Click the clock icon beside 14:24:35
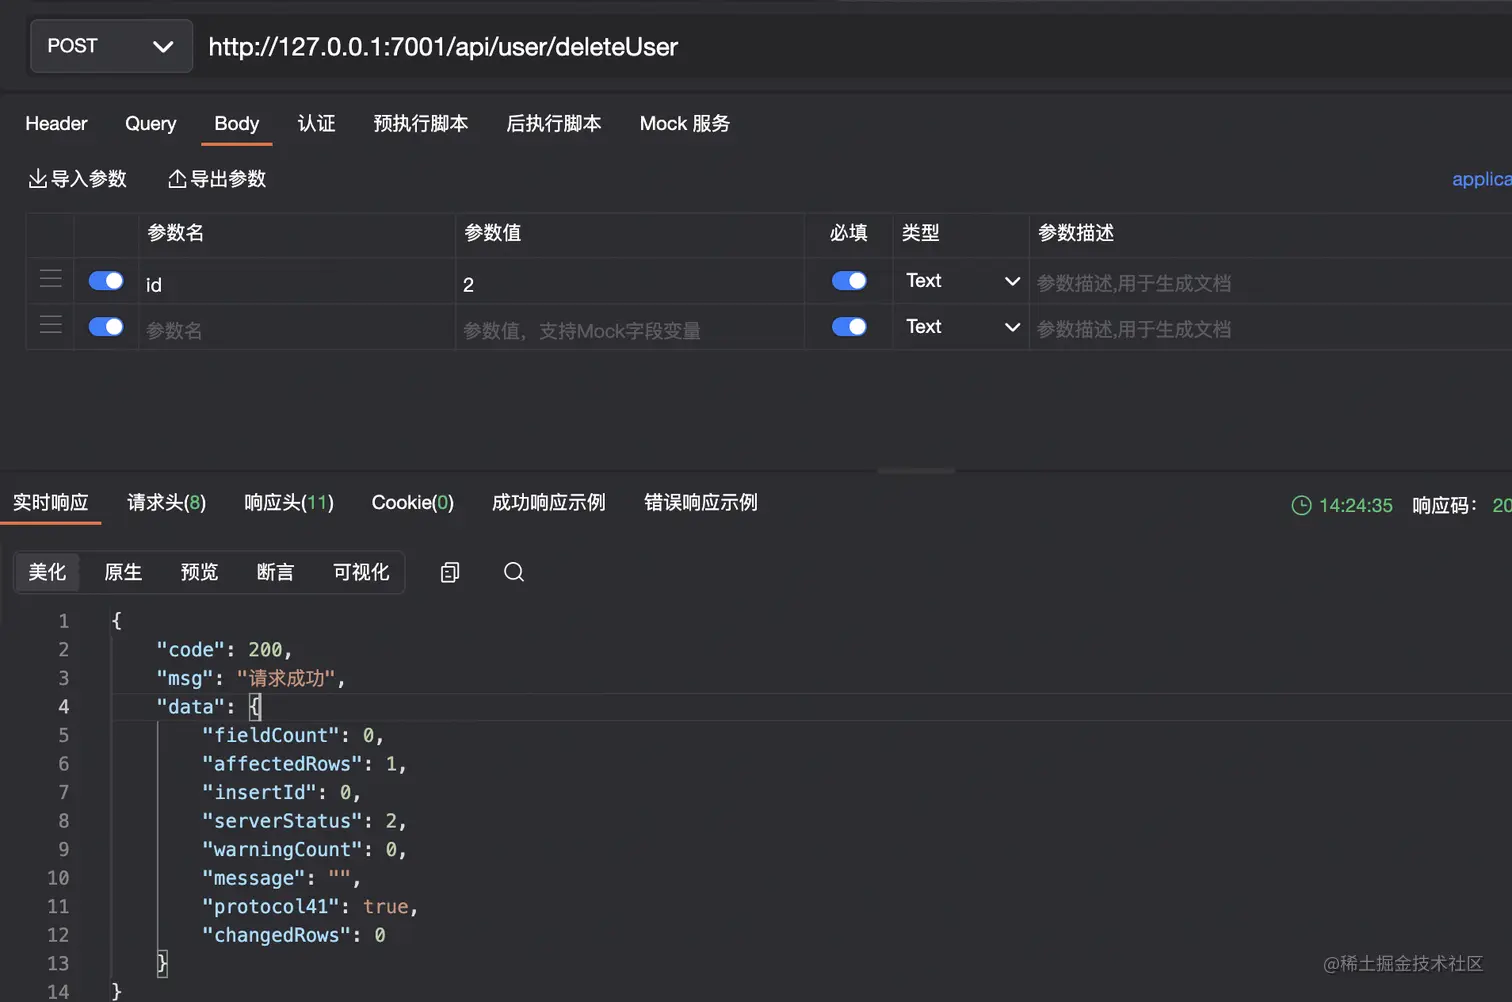This screenshot has width=1512, height=1002. [1301, 505]
